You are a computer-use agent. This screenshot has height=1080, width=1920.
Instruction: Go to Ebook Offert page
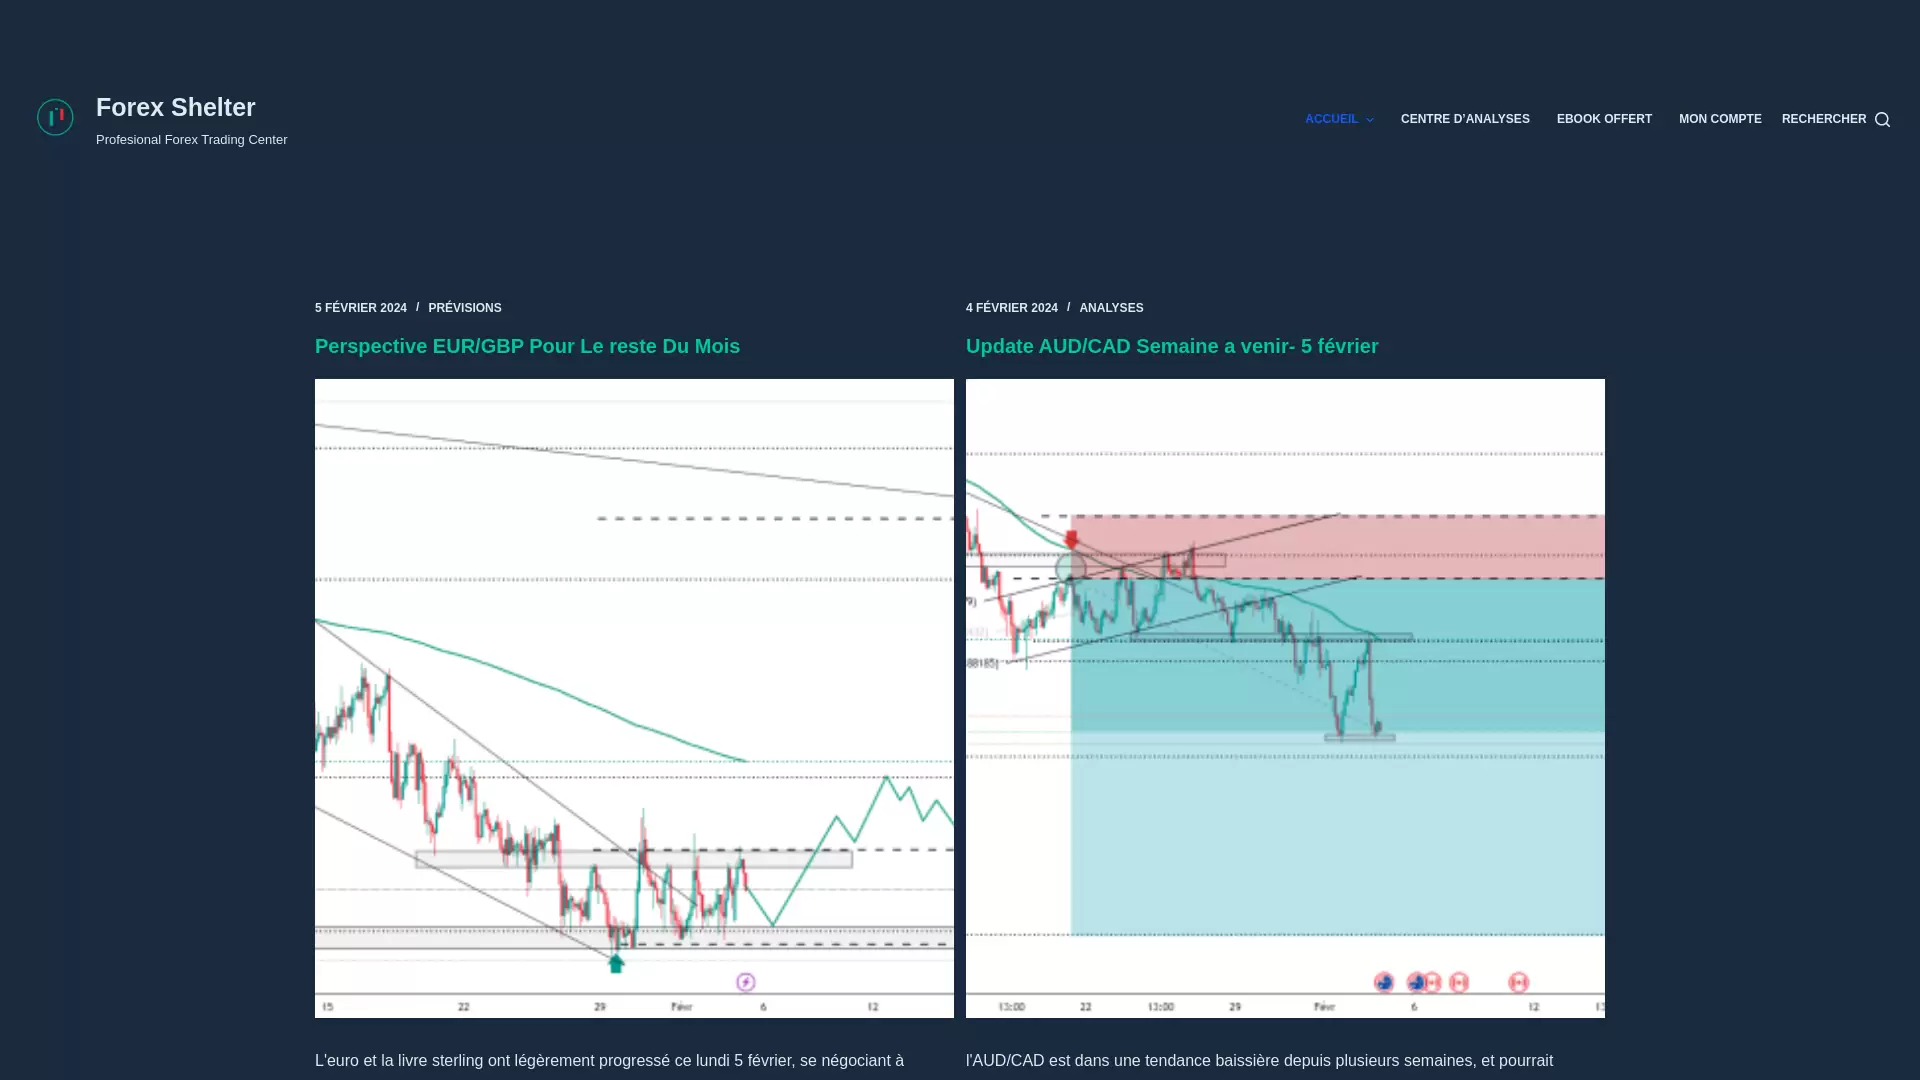pyautogui.click(x=1603, y=119)
